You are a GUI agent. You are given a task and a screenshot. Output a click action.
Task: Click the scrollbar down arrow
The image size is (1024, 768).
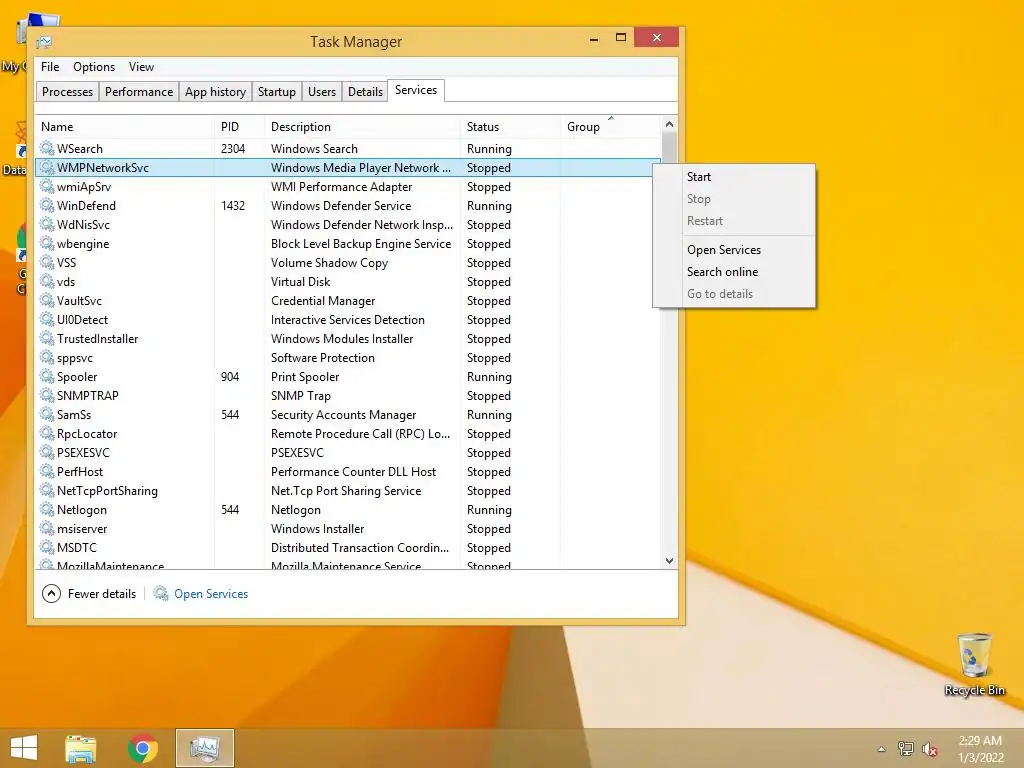[669, 560]
